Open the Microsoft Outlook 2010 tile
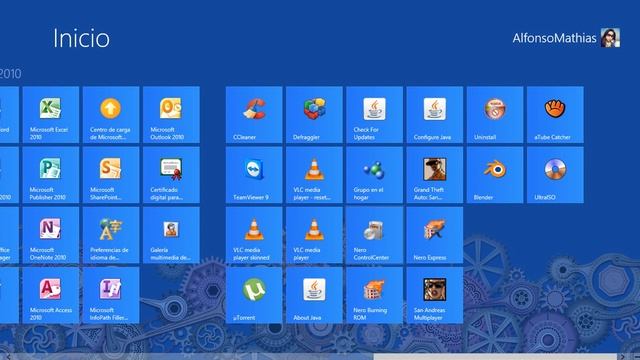This screenshot has width=640, height=360. 171,115
